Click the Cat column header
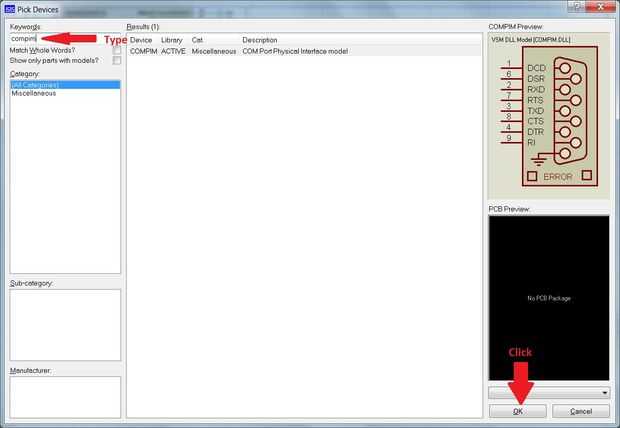The height and width of the screenshot is (428, 620). 197,40
